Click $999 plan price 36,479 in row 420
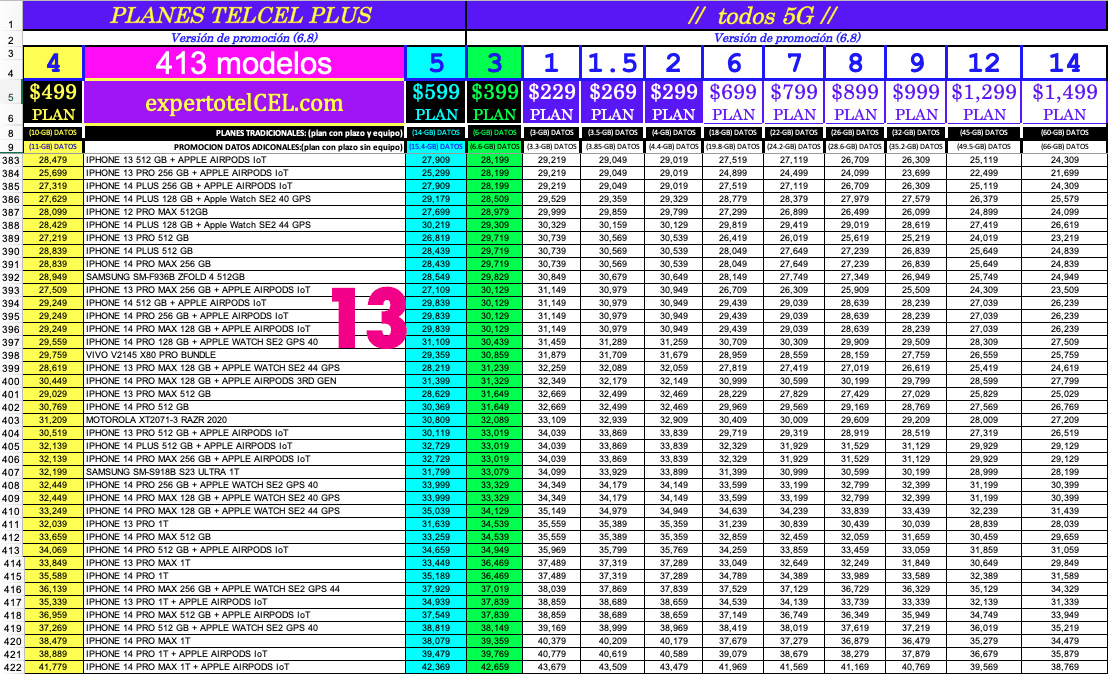 (917, 641)
